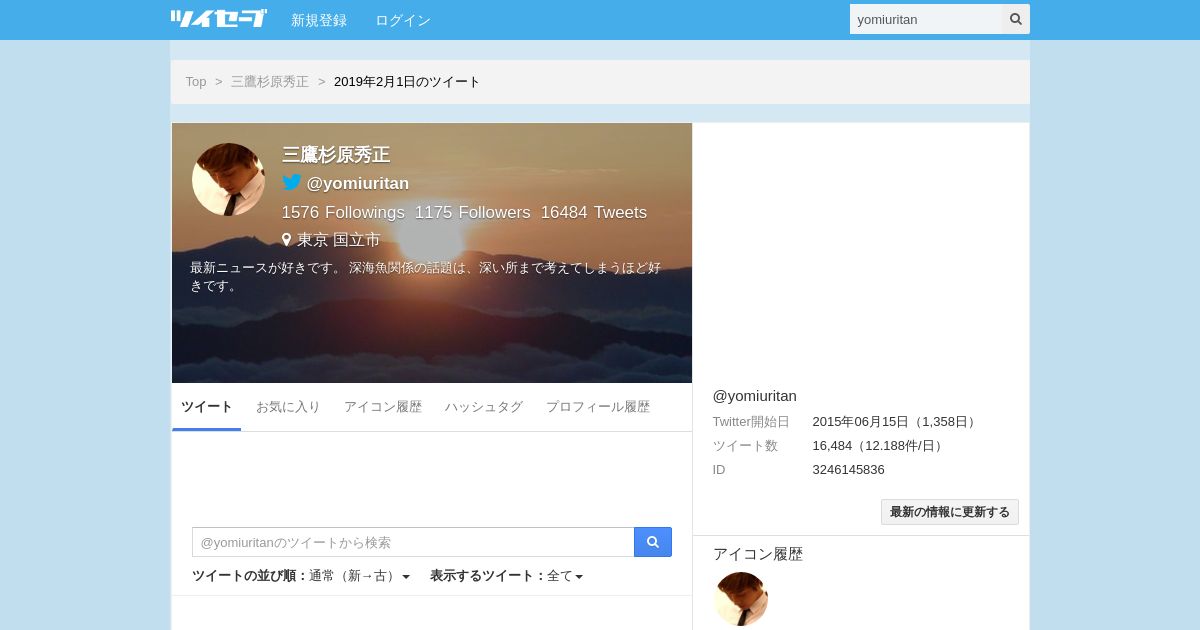Focus the header search field containing yomiuritan
Viewport: 1200px width, 630px height.
coord(926,19)
